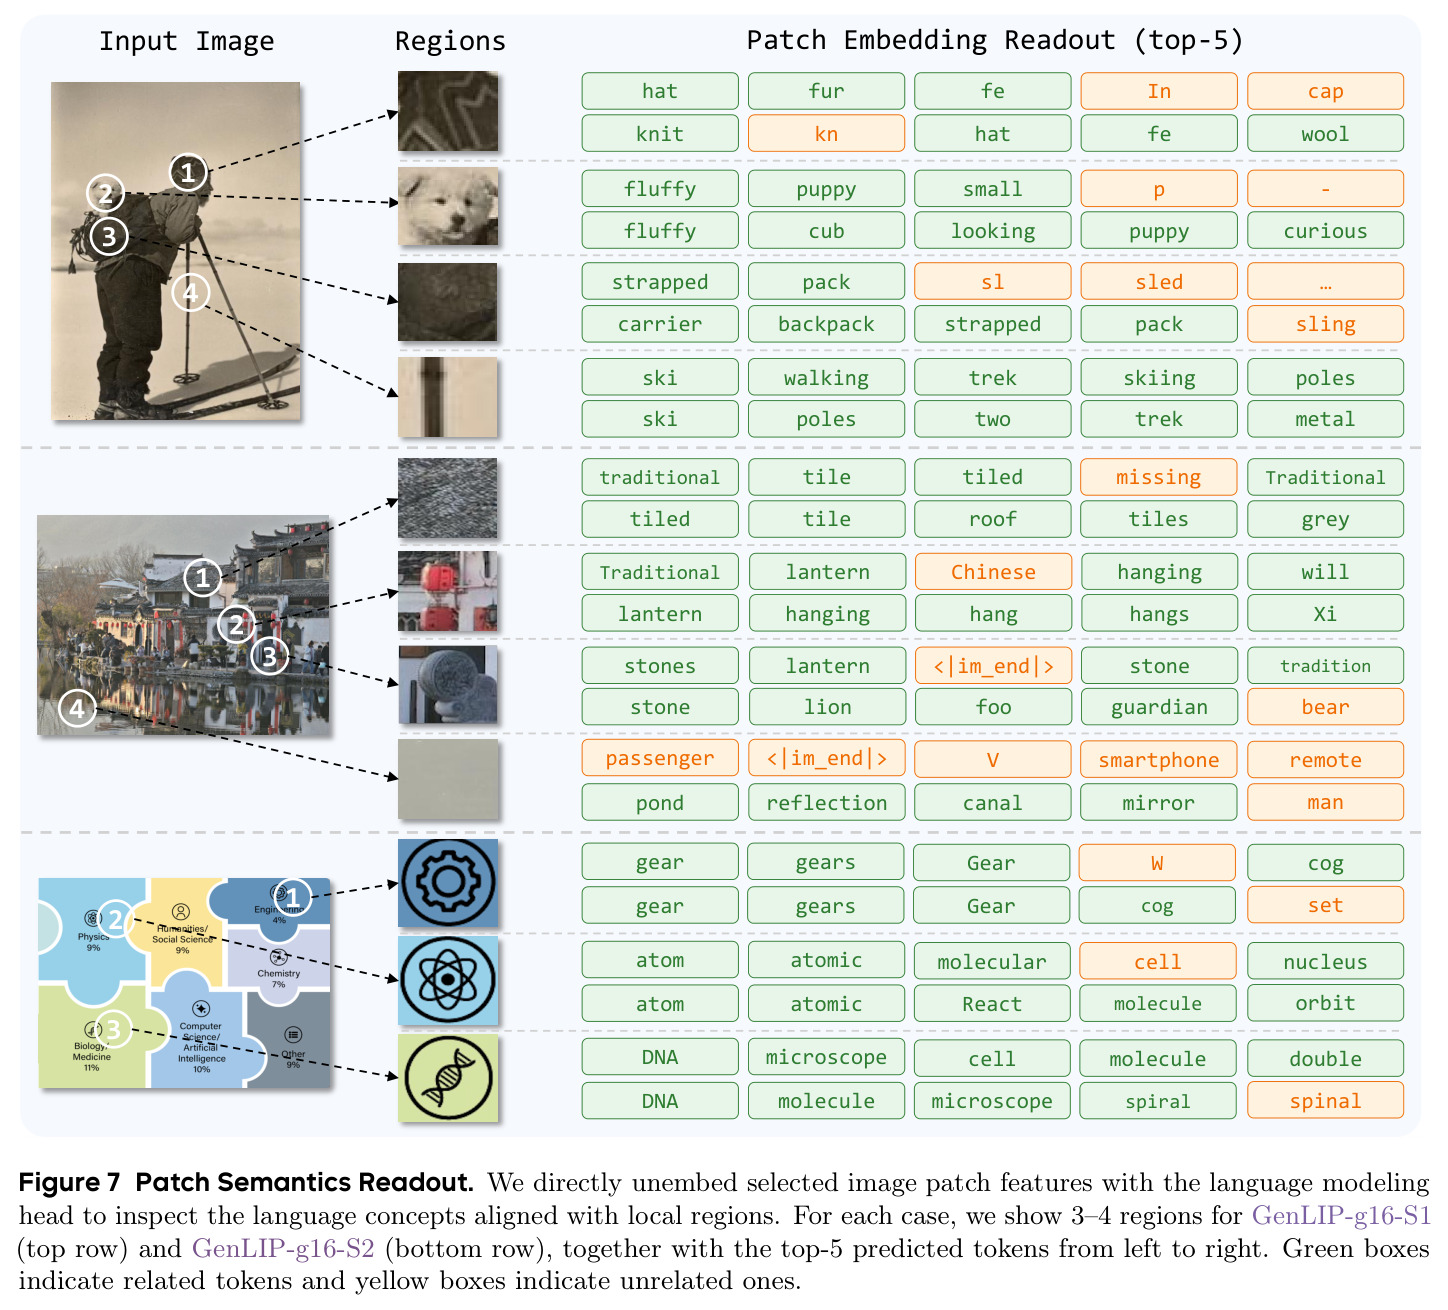
Task: Click the orange 'cap' token box
Action: click(x=1325, y=91)
